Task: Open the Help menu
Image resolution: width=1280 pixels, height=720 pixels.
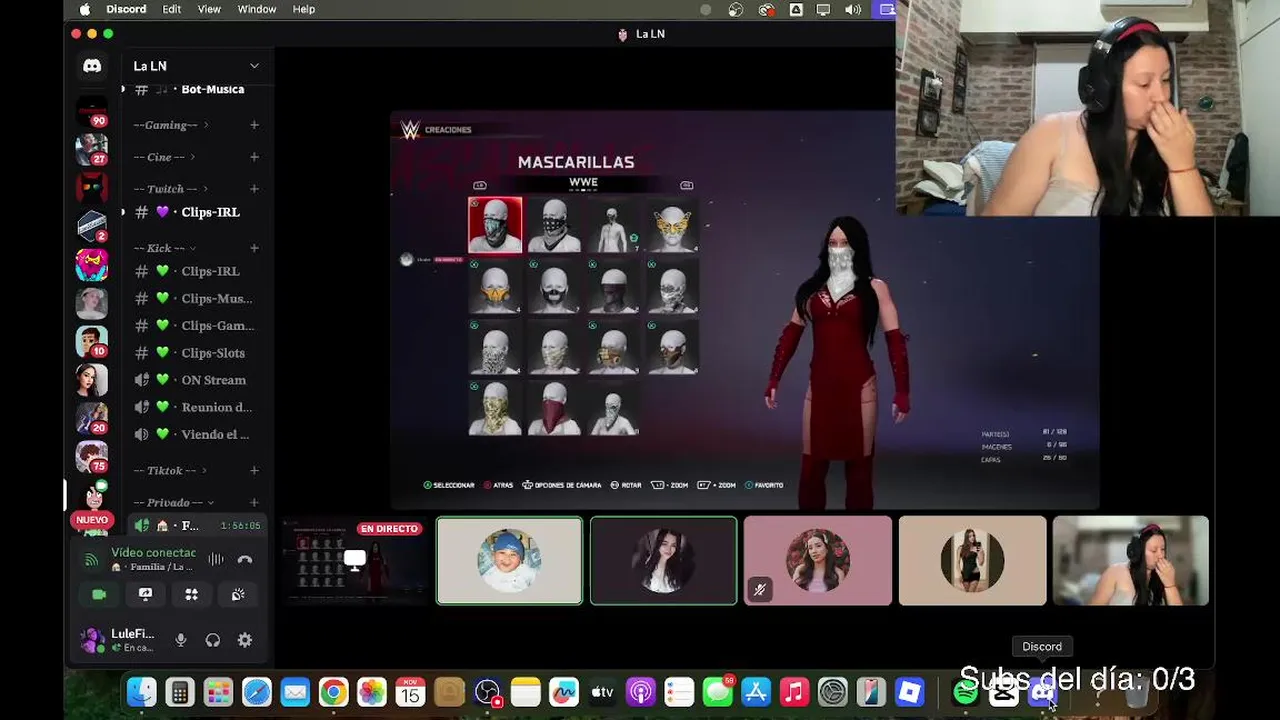Action: tap(304, 9)
